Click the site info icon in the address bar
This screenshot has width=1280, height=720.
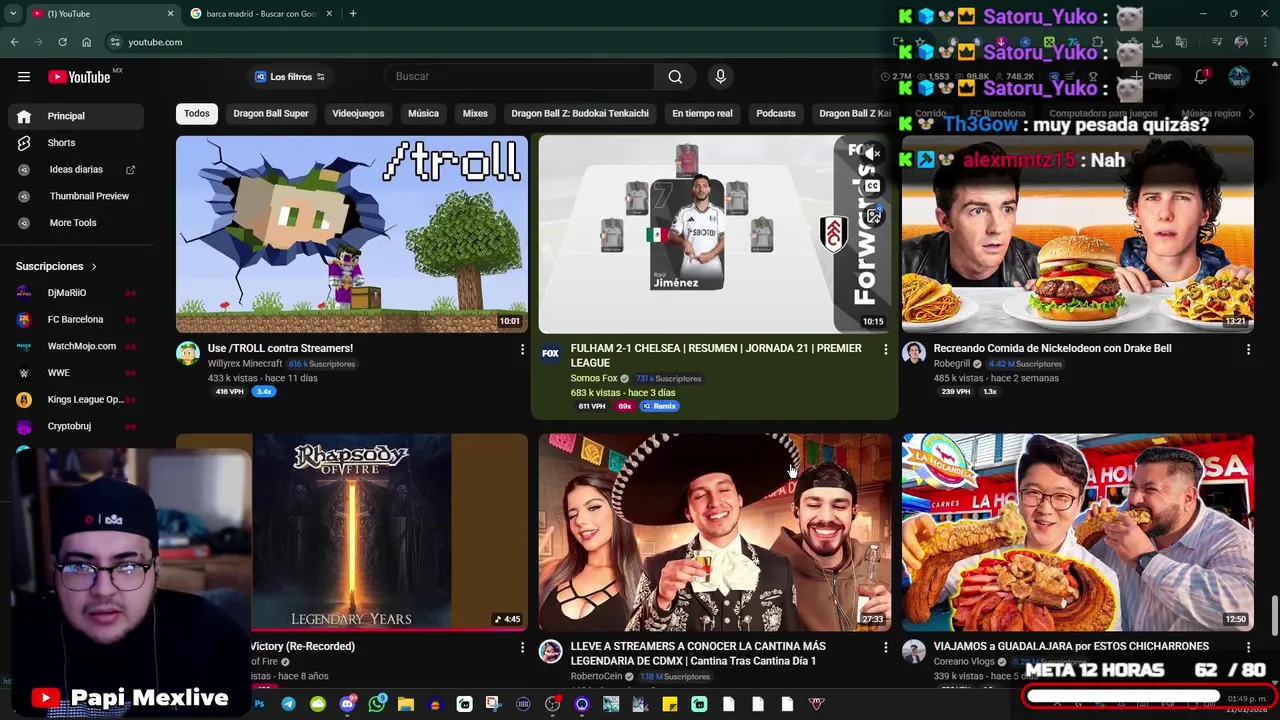pos(115,42)
